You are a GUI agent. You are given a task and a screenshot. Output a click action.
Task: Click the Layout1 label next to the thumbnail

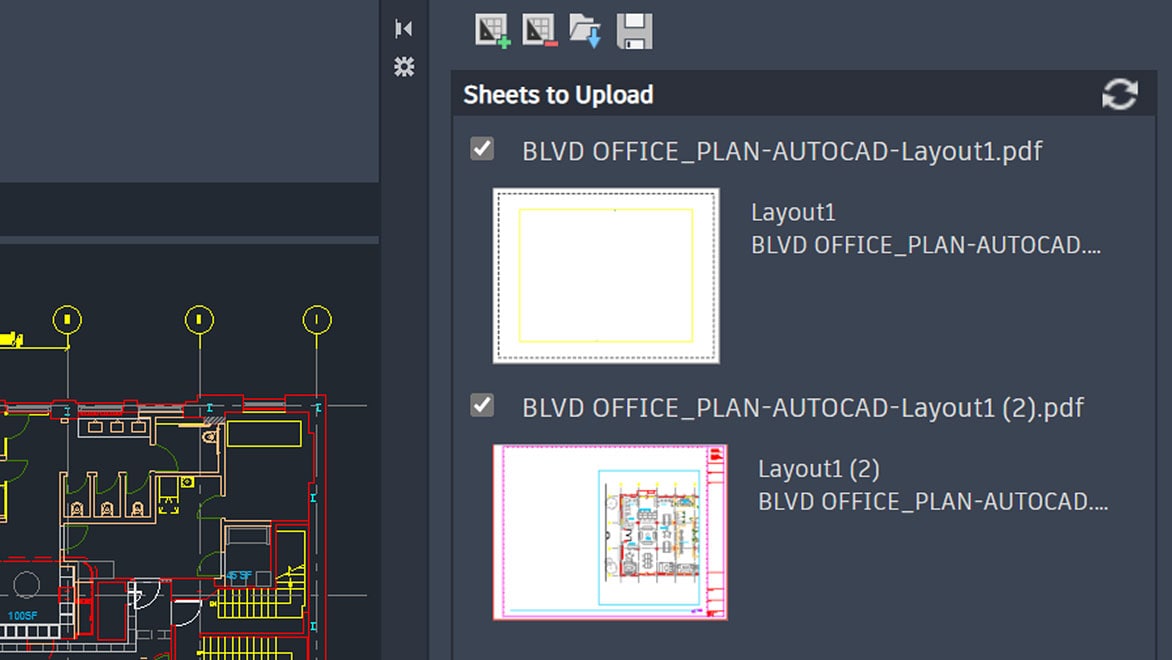793,211
